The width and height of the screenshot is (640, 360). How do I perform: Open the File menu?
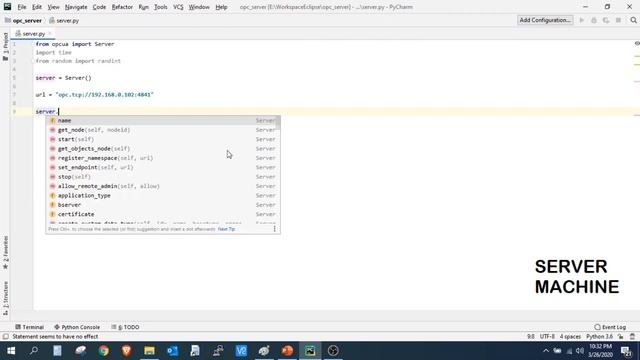[x=22, y=7]
